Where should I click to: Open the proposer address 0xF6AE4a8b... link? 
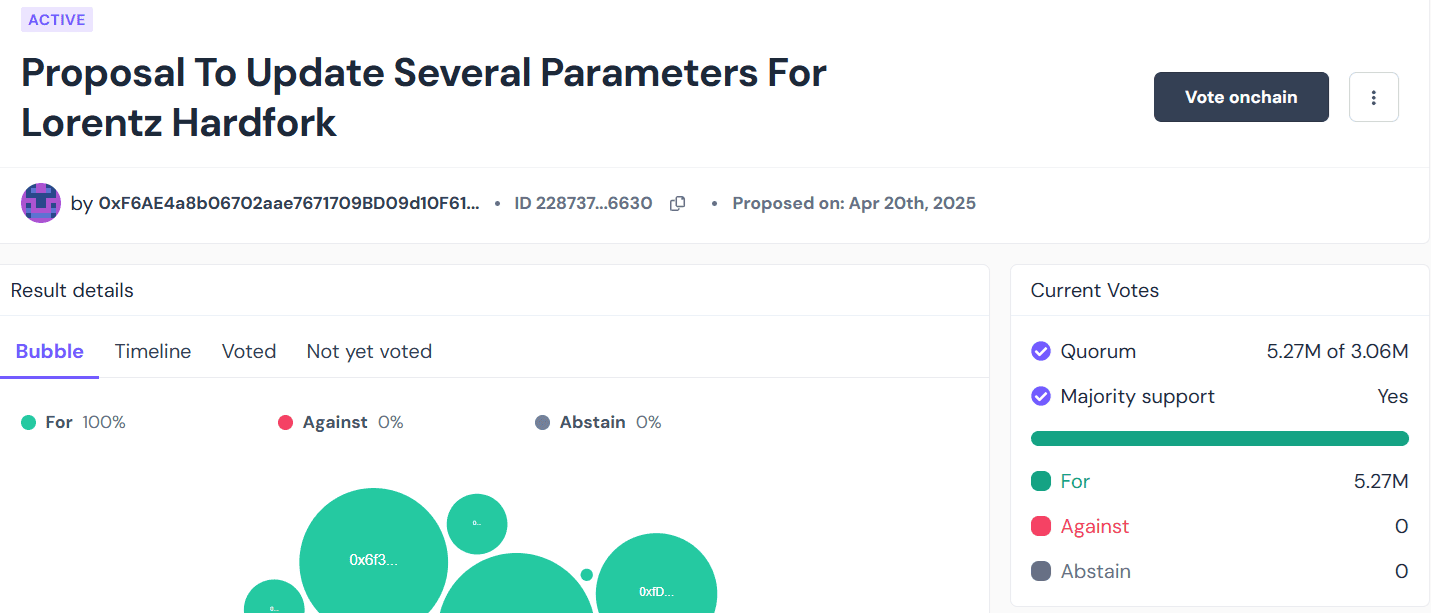(288, 203)
